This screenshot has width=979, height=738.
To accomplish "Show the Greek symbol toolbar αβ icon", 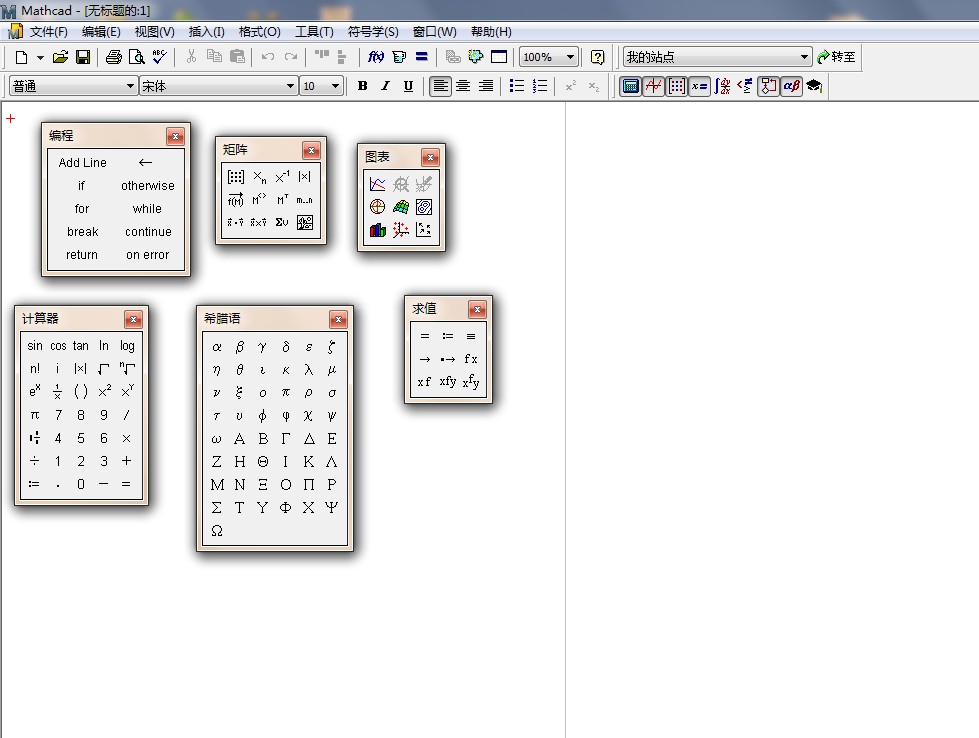I will pos(791,86).
